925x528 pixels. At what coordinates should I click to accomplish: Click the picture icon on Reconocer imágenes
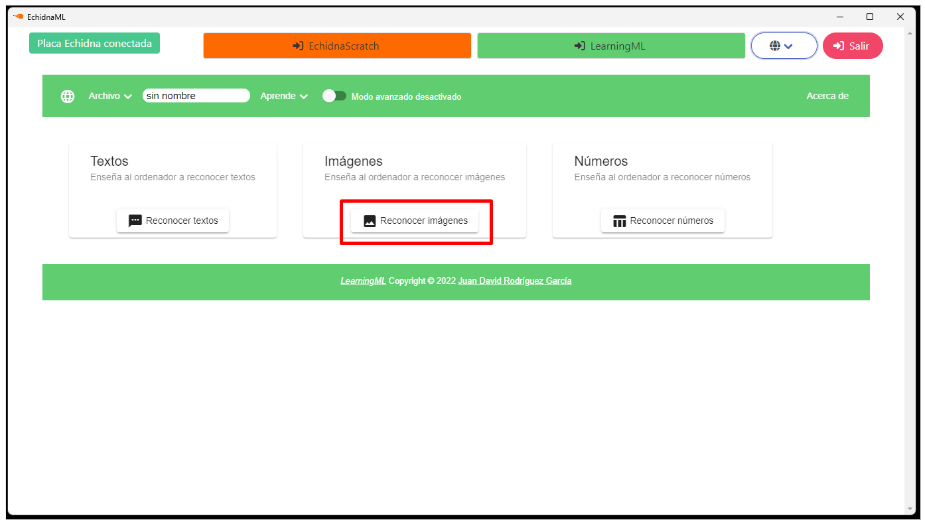[x=369, y=221]
